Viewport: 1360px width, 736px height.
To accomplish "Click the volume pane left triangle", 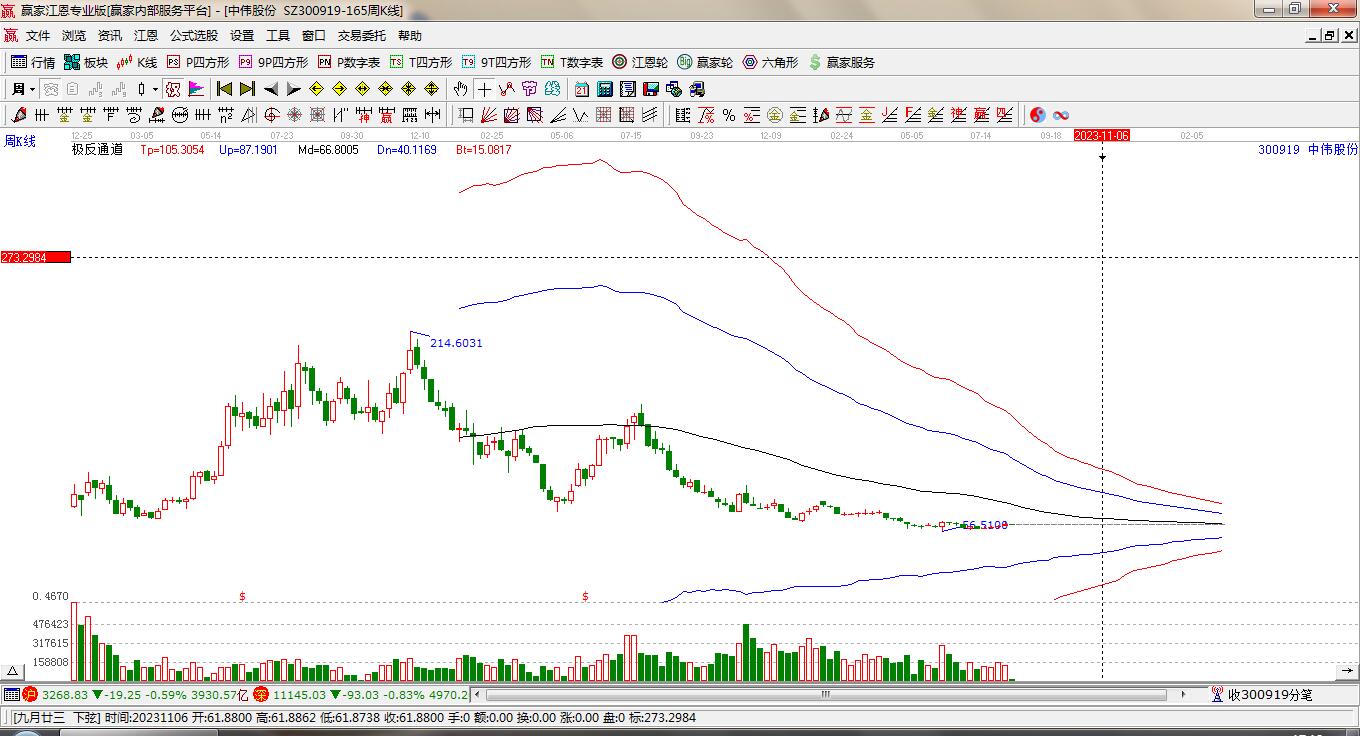I will 13,672.
